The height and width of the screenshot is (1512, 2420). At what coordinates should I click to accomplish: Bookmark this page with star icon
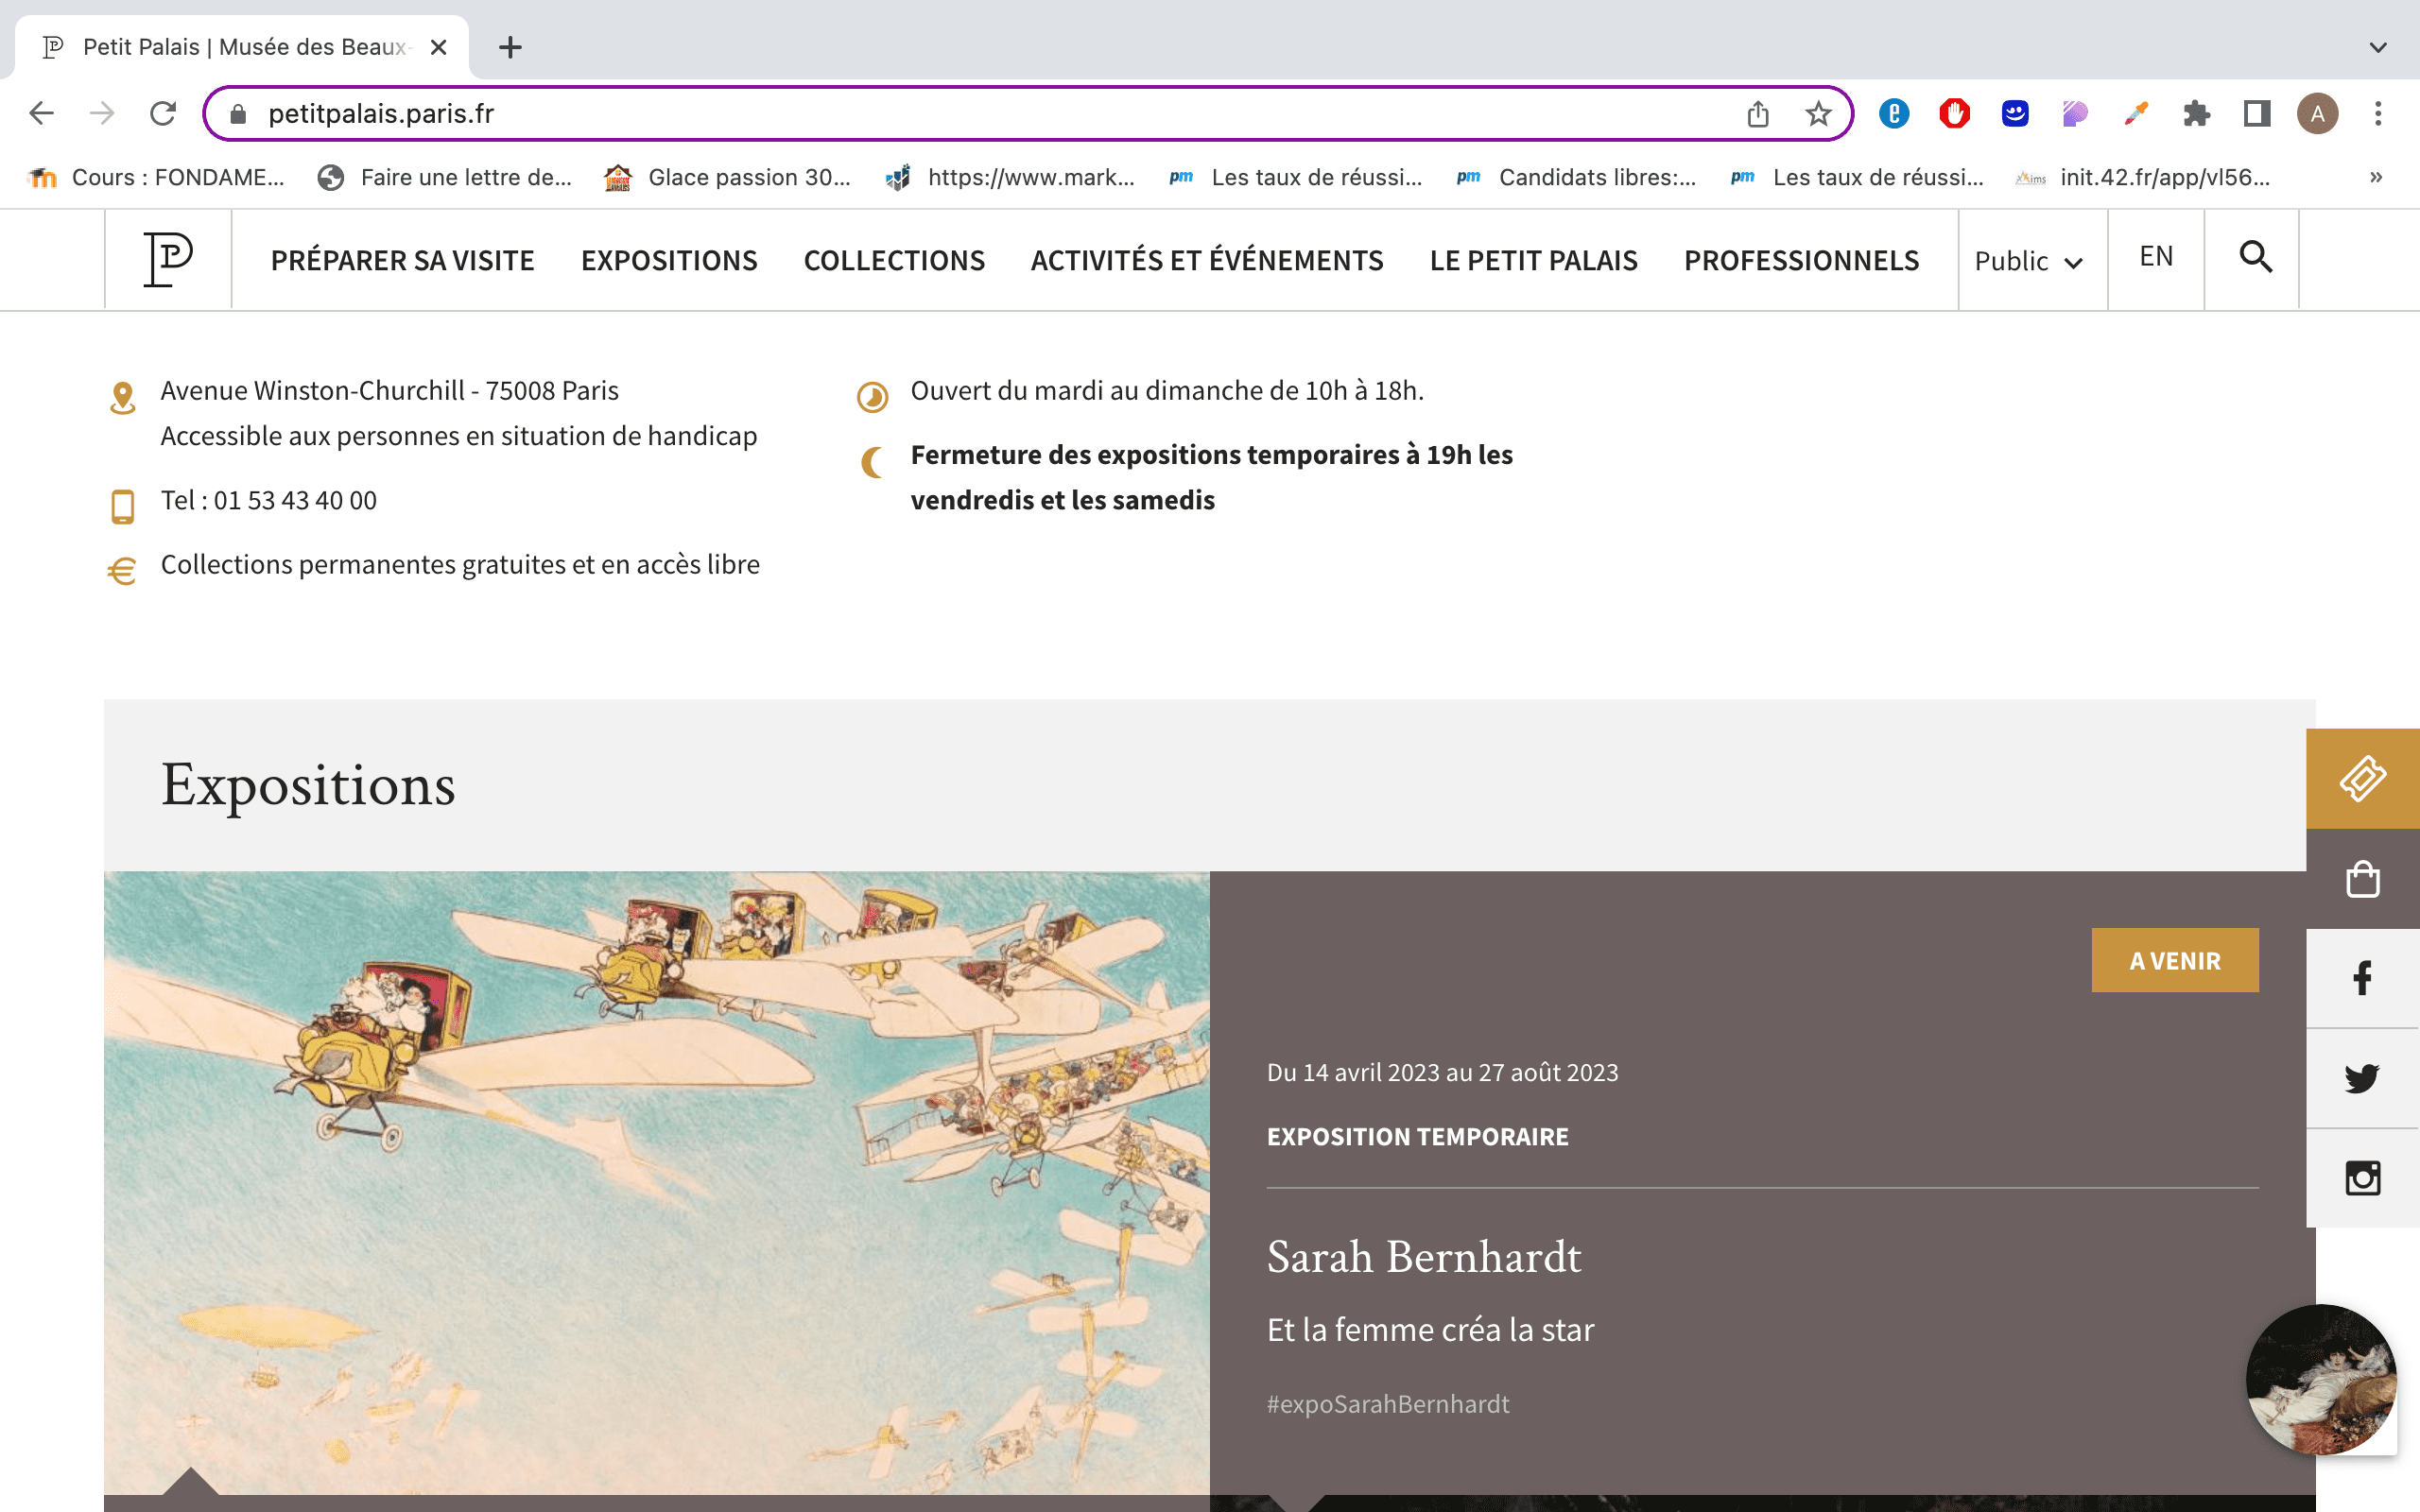click(x=1818, y=114)
